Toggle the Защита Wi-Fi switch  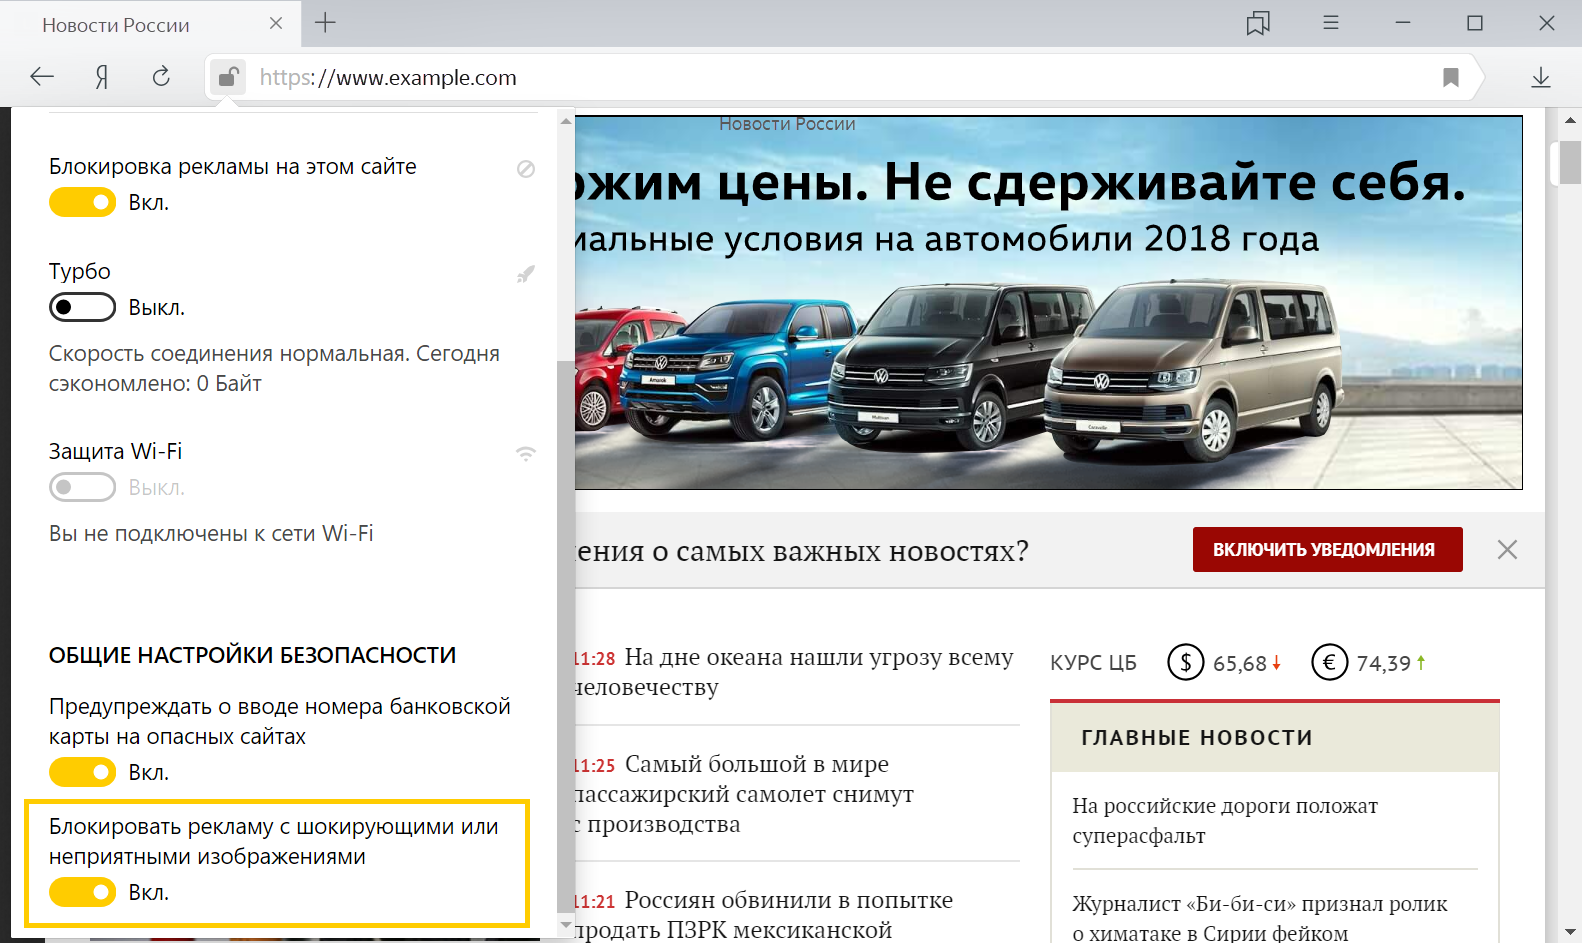point(83,487)
